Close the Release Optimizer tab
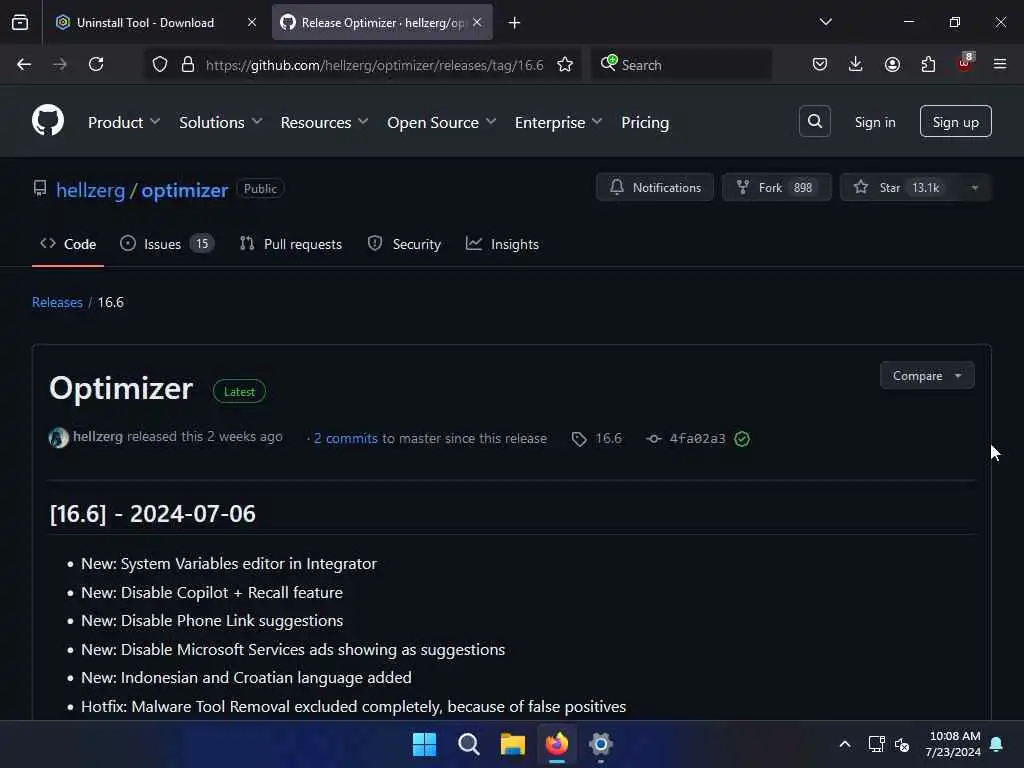 coord(477,23)
